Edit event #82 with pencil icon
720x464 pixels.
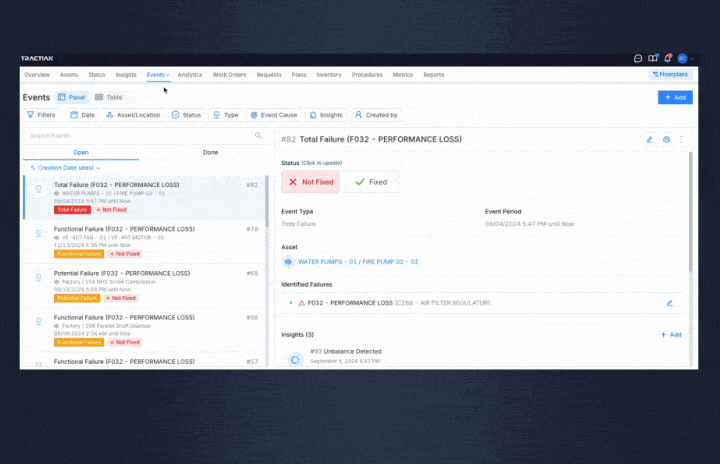click(649, 140)
